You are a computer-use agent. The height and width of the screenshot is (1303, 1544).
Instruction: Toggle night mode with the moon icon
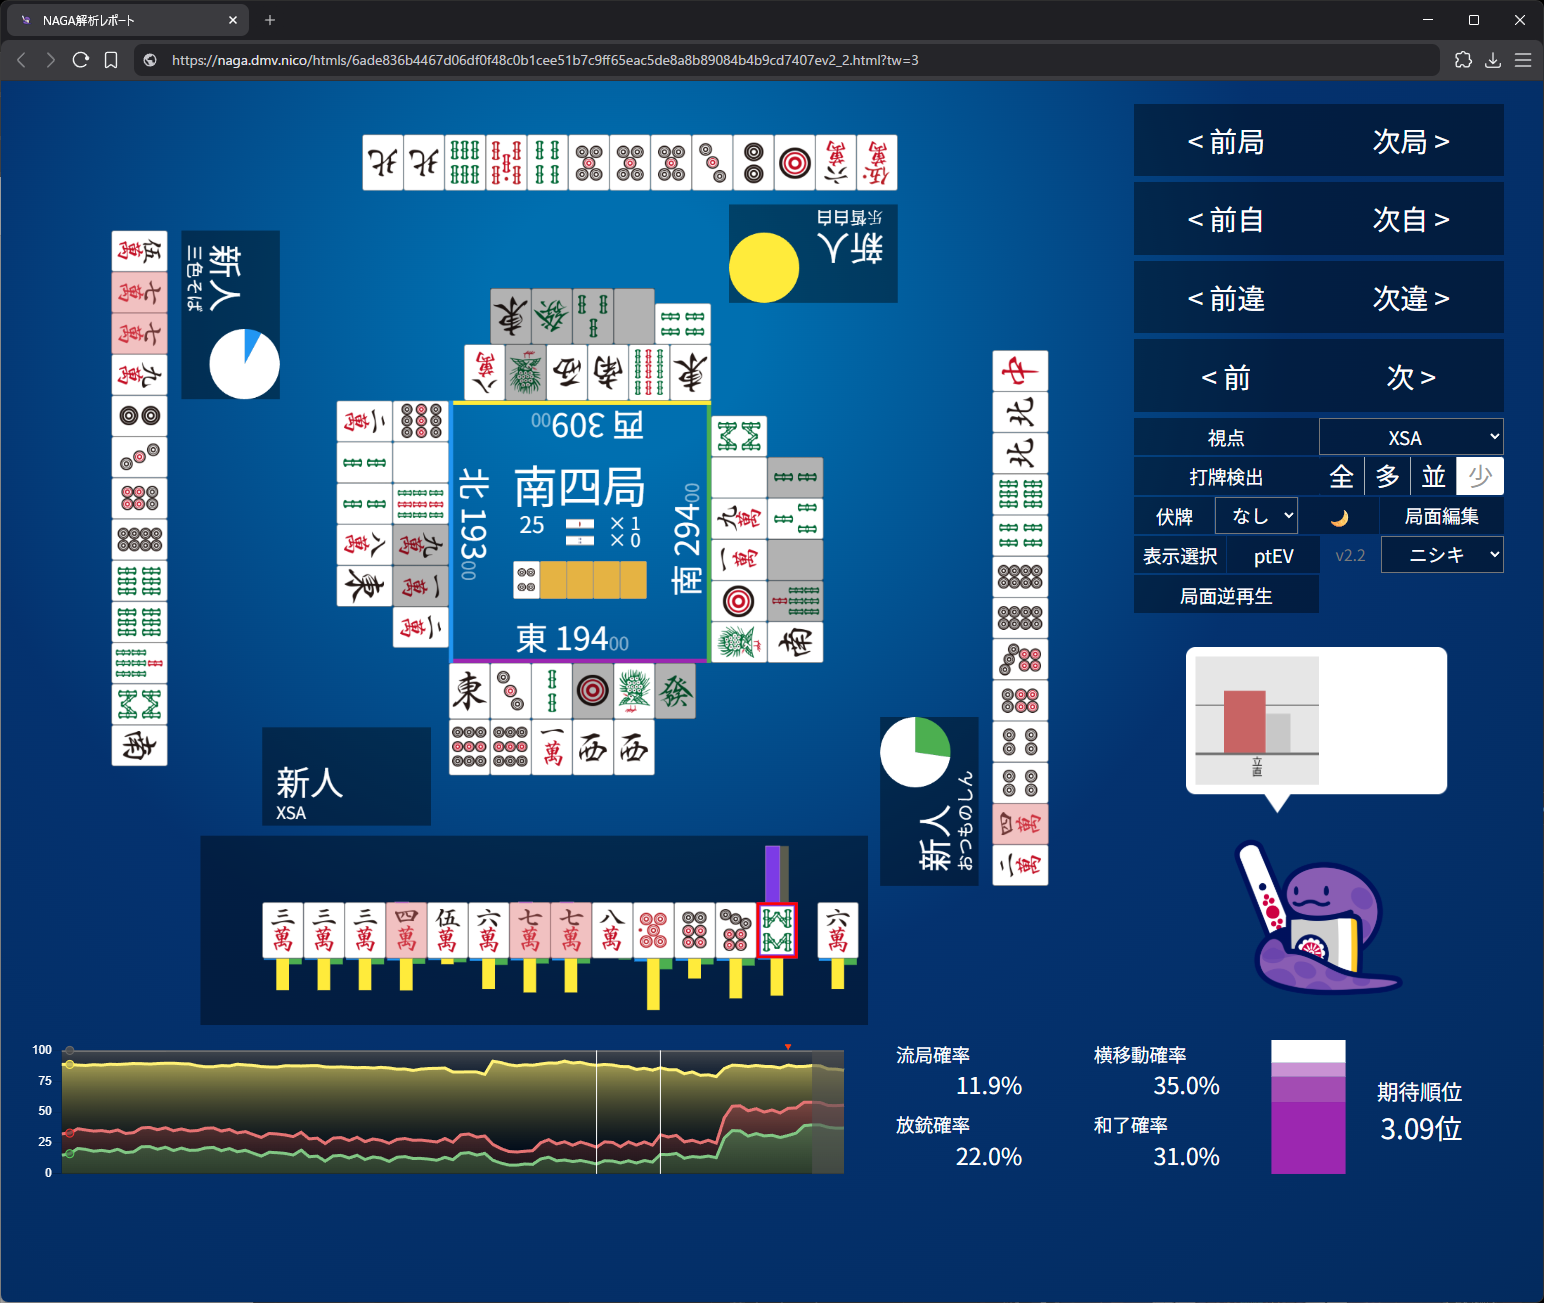click(x=1340, y=517)
